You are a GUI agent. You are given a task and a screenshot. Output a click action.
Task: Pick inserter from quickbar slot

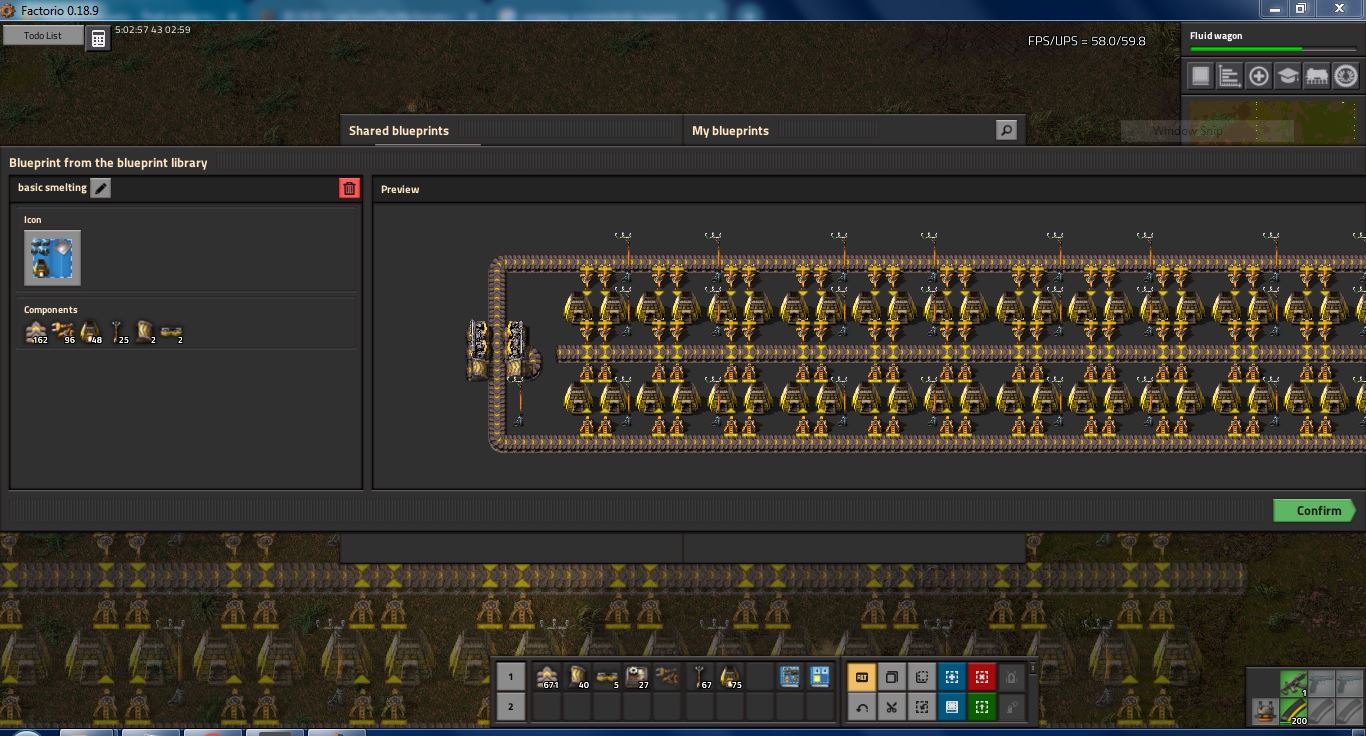click(667, 677)
